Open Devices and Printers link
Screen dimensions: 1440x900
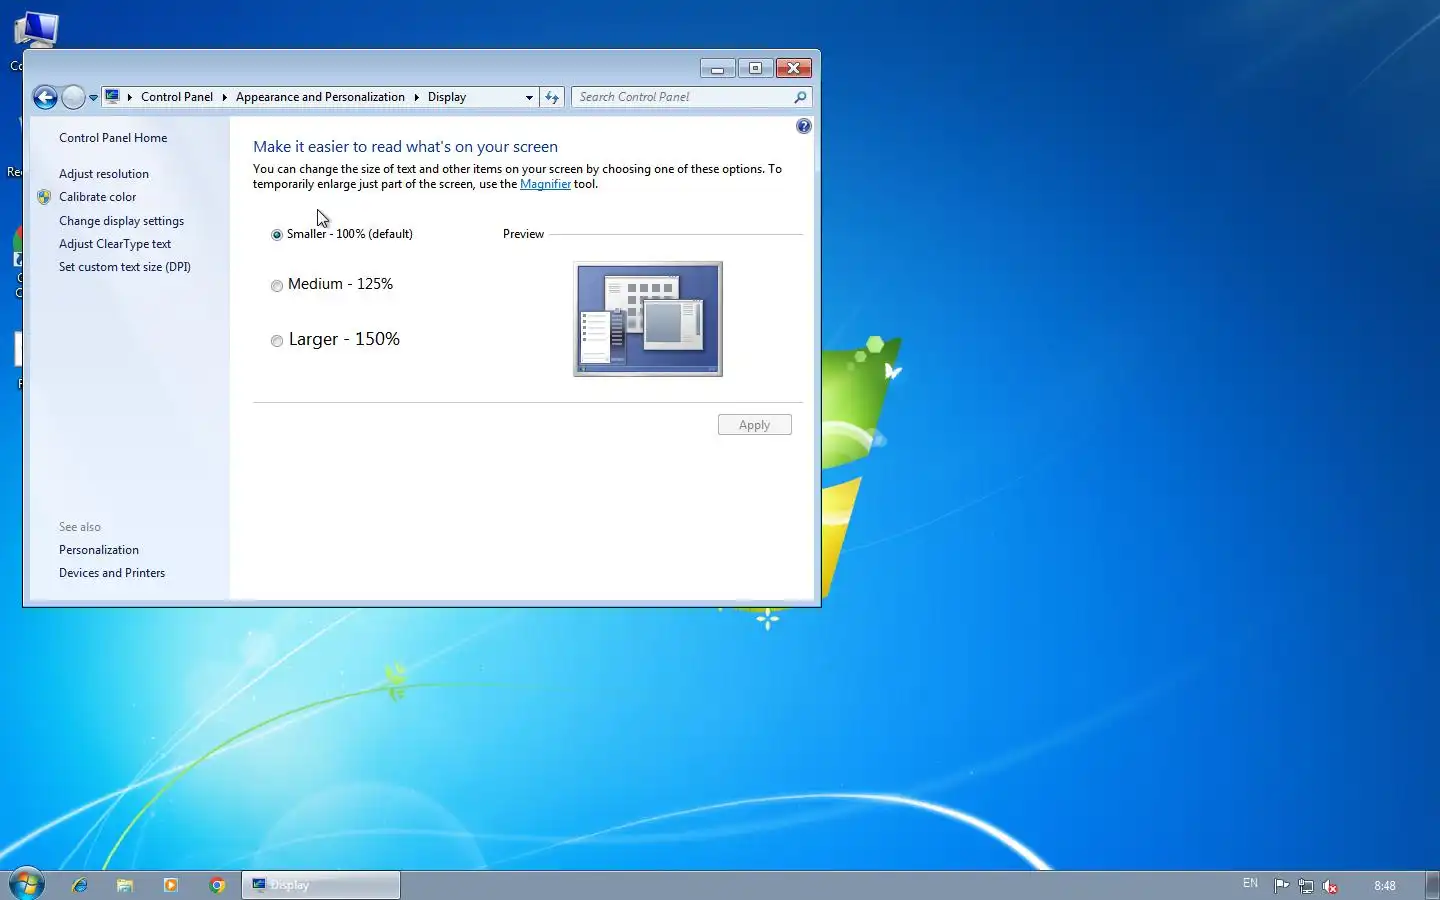point(112,573)
